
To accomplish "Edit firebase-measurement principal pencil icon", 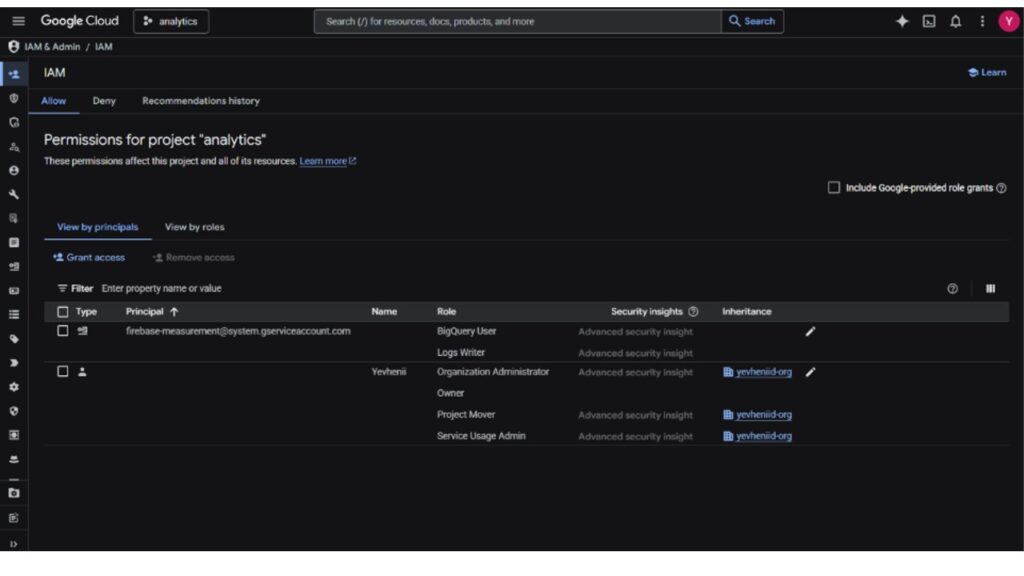I will [810, 332].
